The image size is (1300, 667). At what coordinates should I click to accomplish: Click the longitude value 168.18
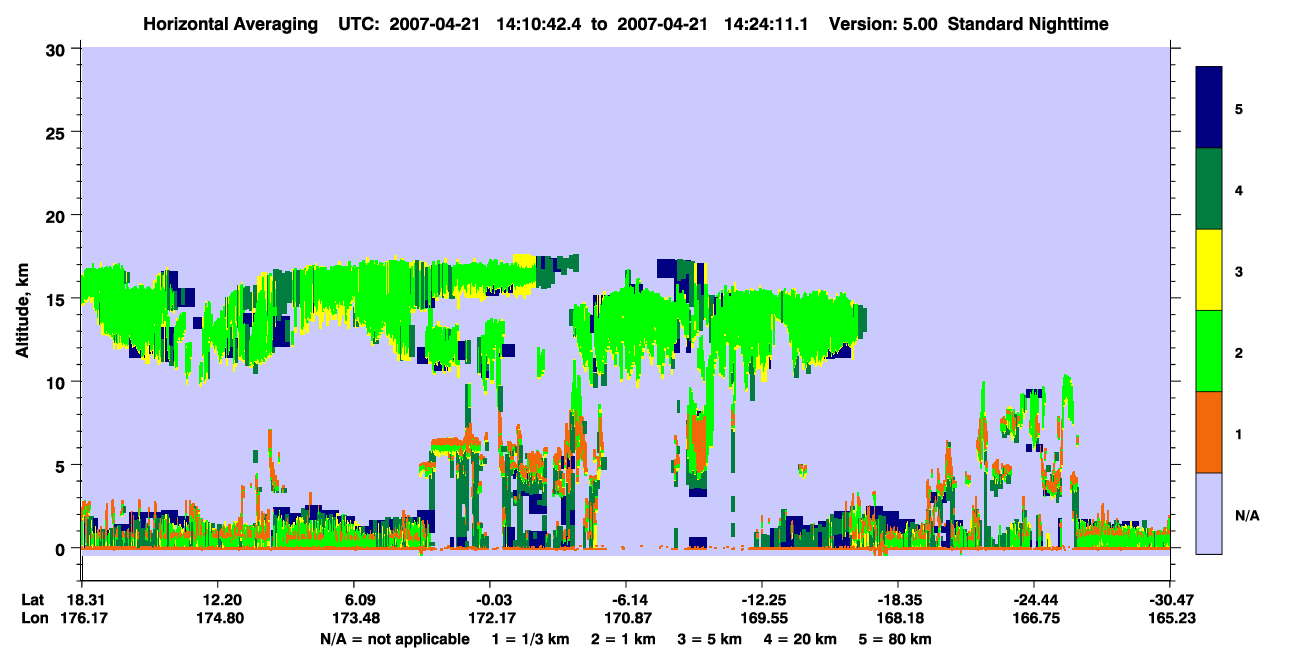pyautogui.click(x=898, y=618)
